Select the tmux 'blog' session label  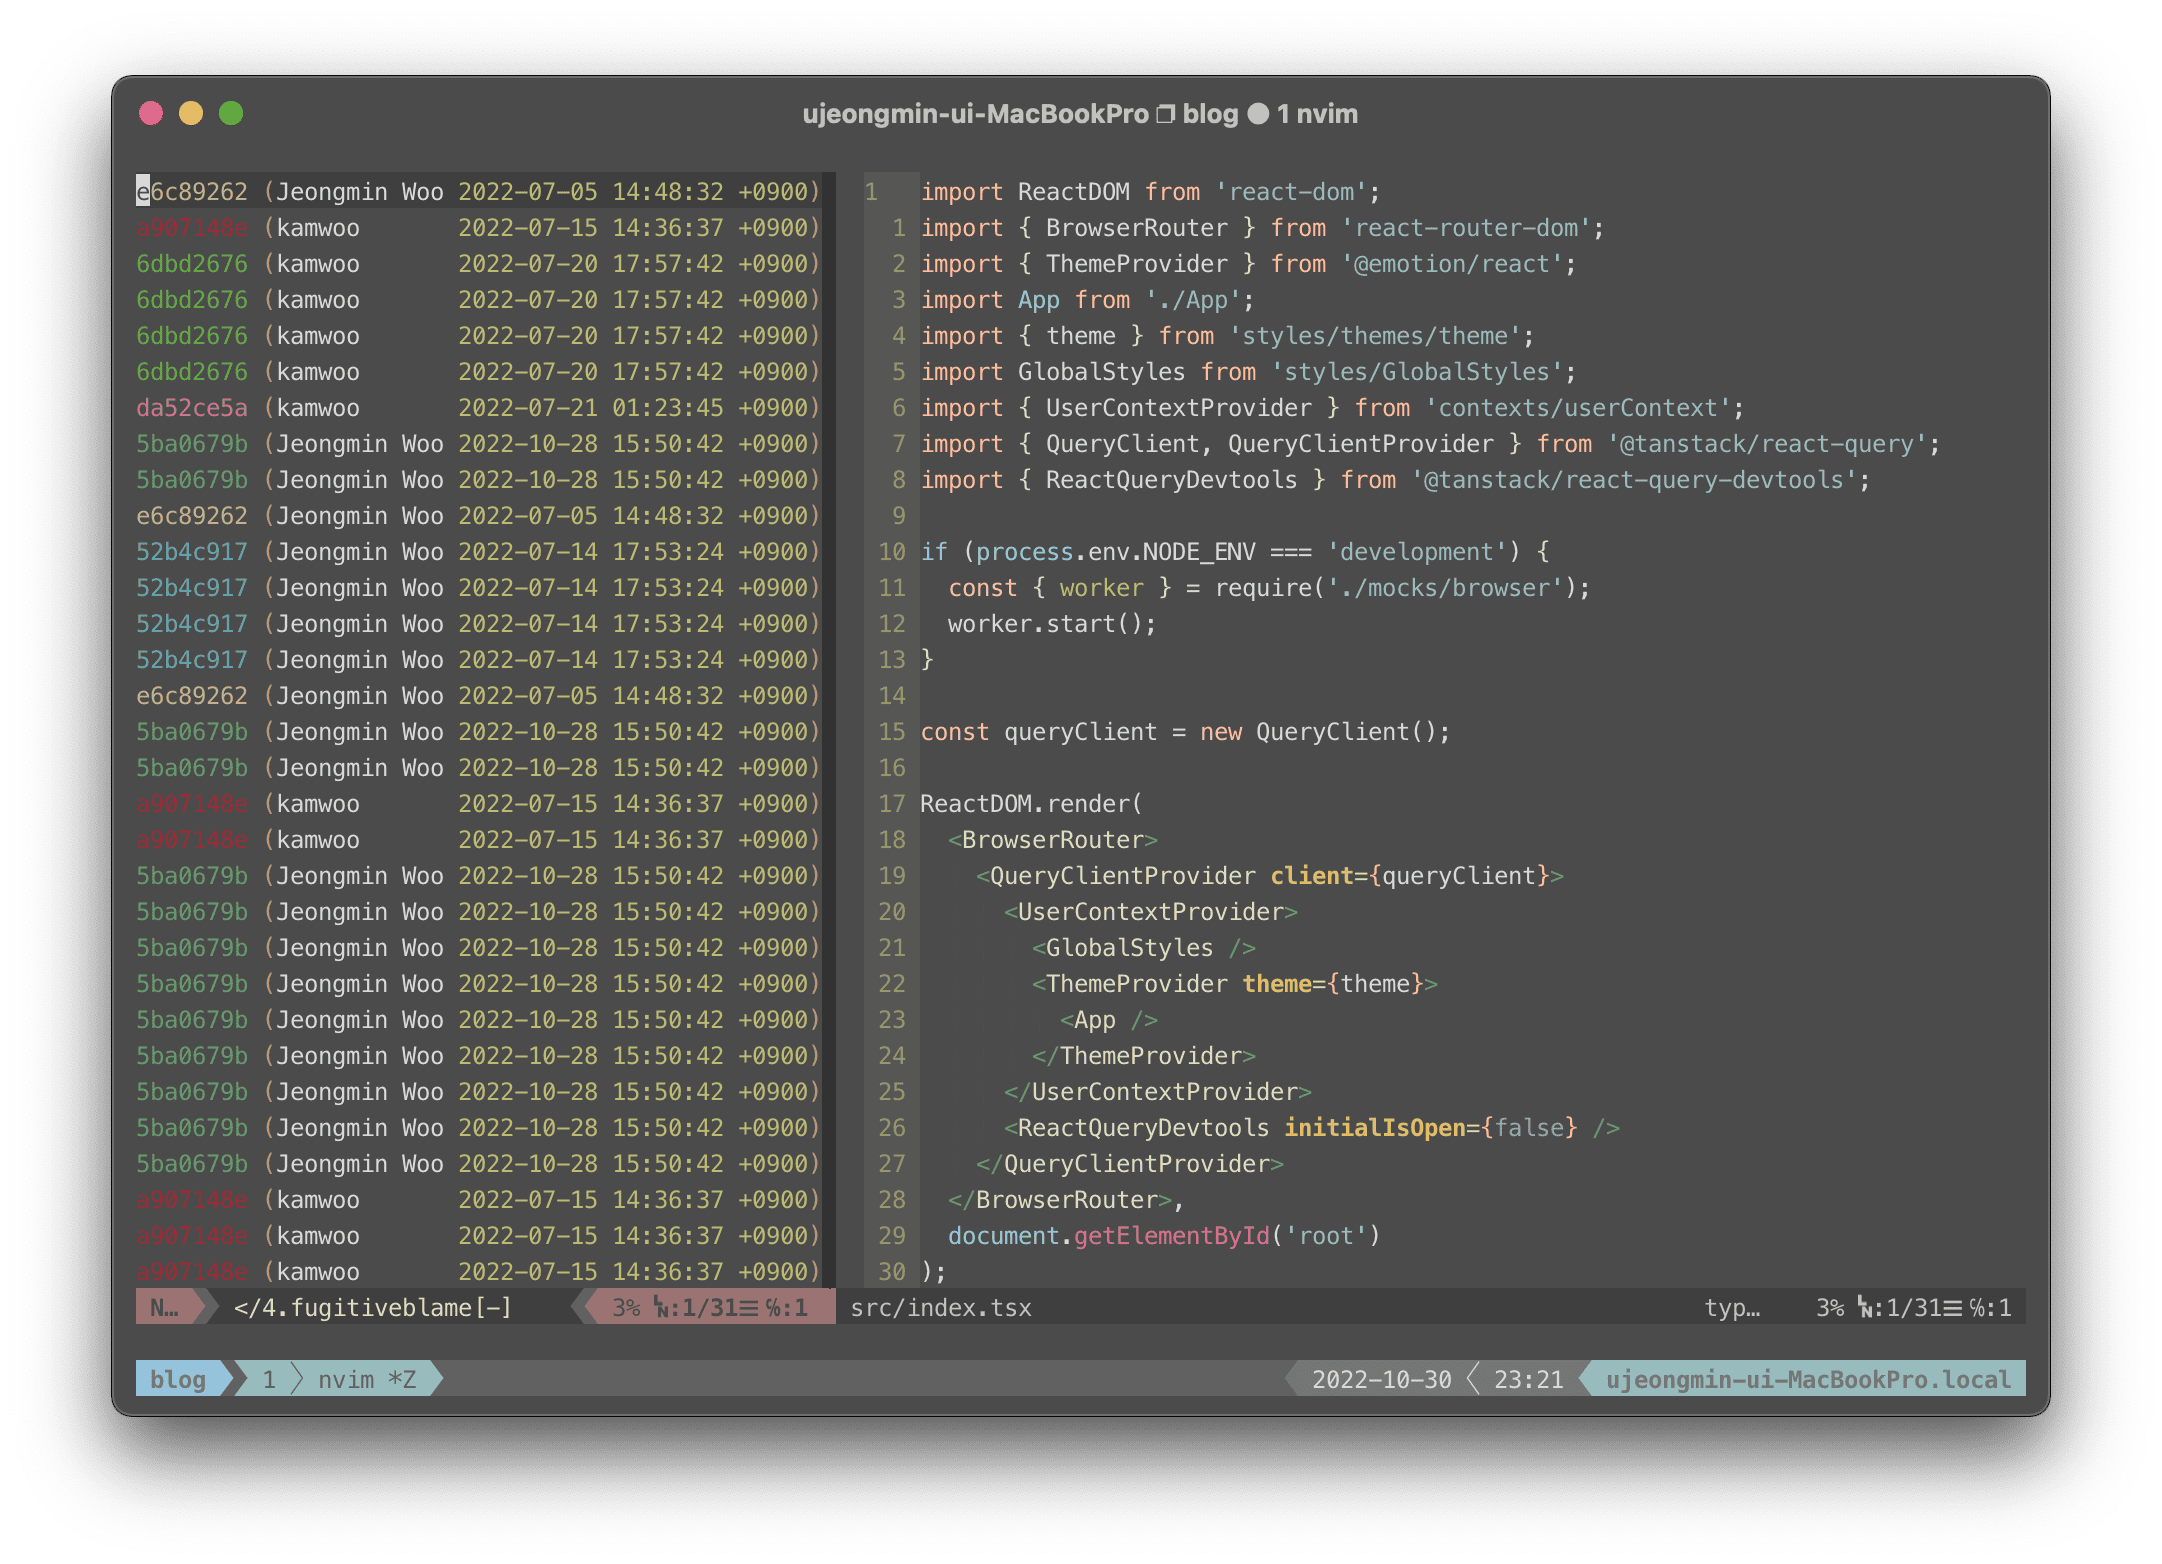[x=178, y=1379]
